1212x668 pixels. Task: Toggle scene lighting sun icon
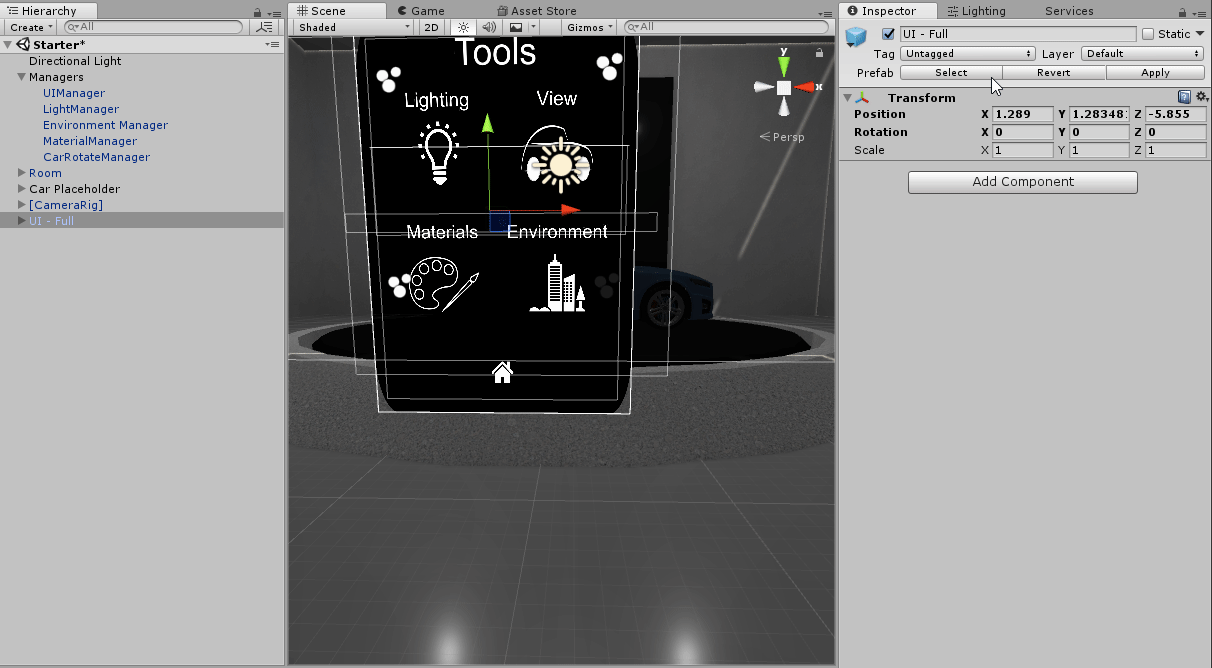click(464, 27)
